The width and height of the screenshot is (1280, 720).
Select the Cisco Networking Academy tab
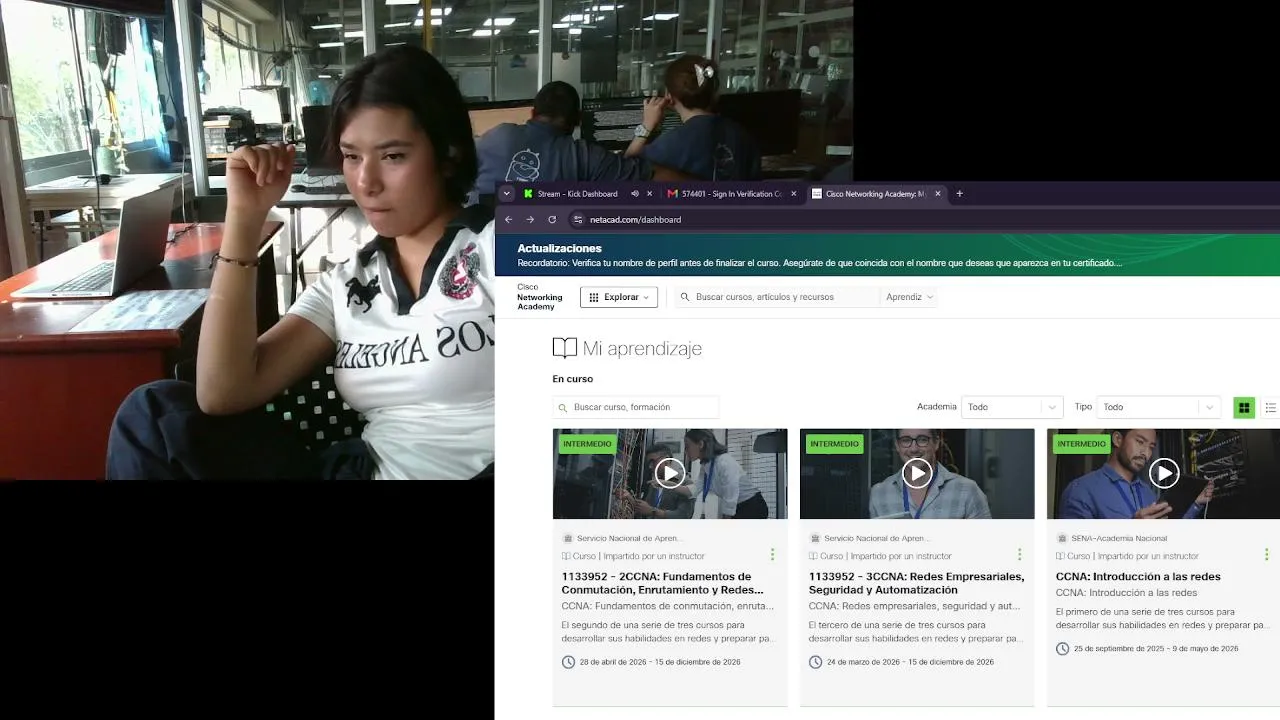[x=876, y=194]
